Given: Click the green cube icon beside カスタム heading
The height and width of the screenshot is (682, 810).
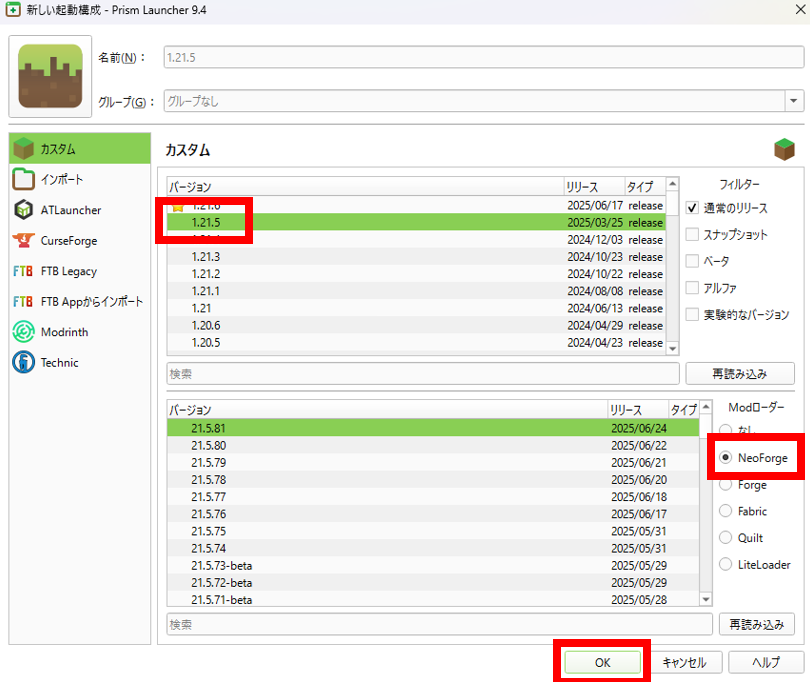Looking at the screenshot, I should pyautogui.click(x=784, y=149).
